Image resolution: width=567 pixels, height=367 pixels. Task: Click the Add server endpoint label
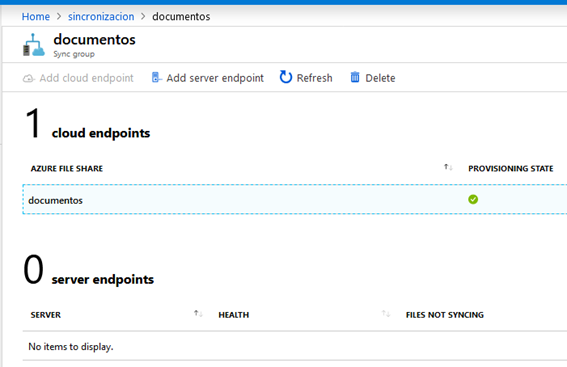tap(215, 78)
